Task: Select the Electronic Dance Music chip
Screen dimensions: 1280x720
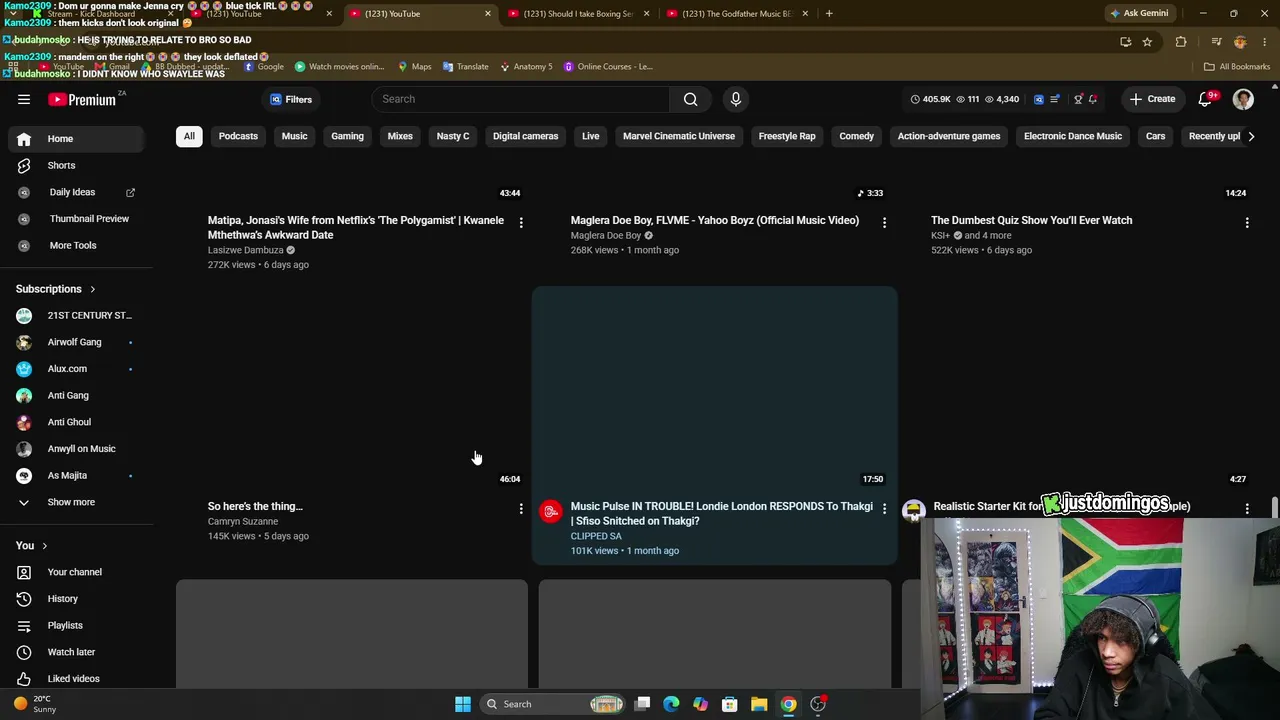Action: coord(1073,136)
